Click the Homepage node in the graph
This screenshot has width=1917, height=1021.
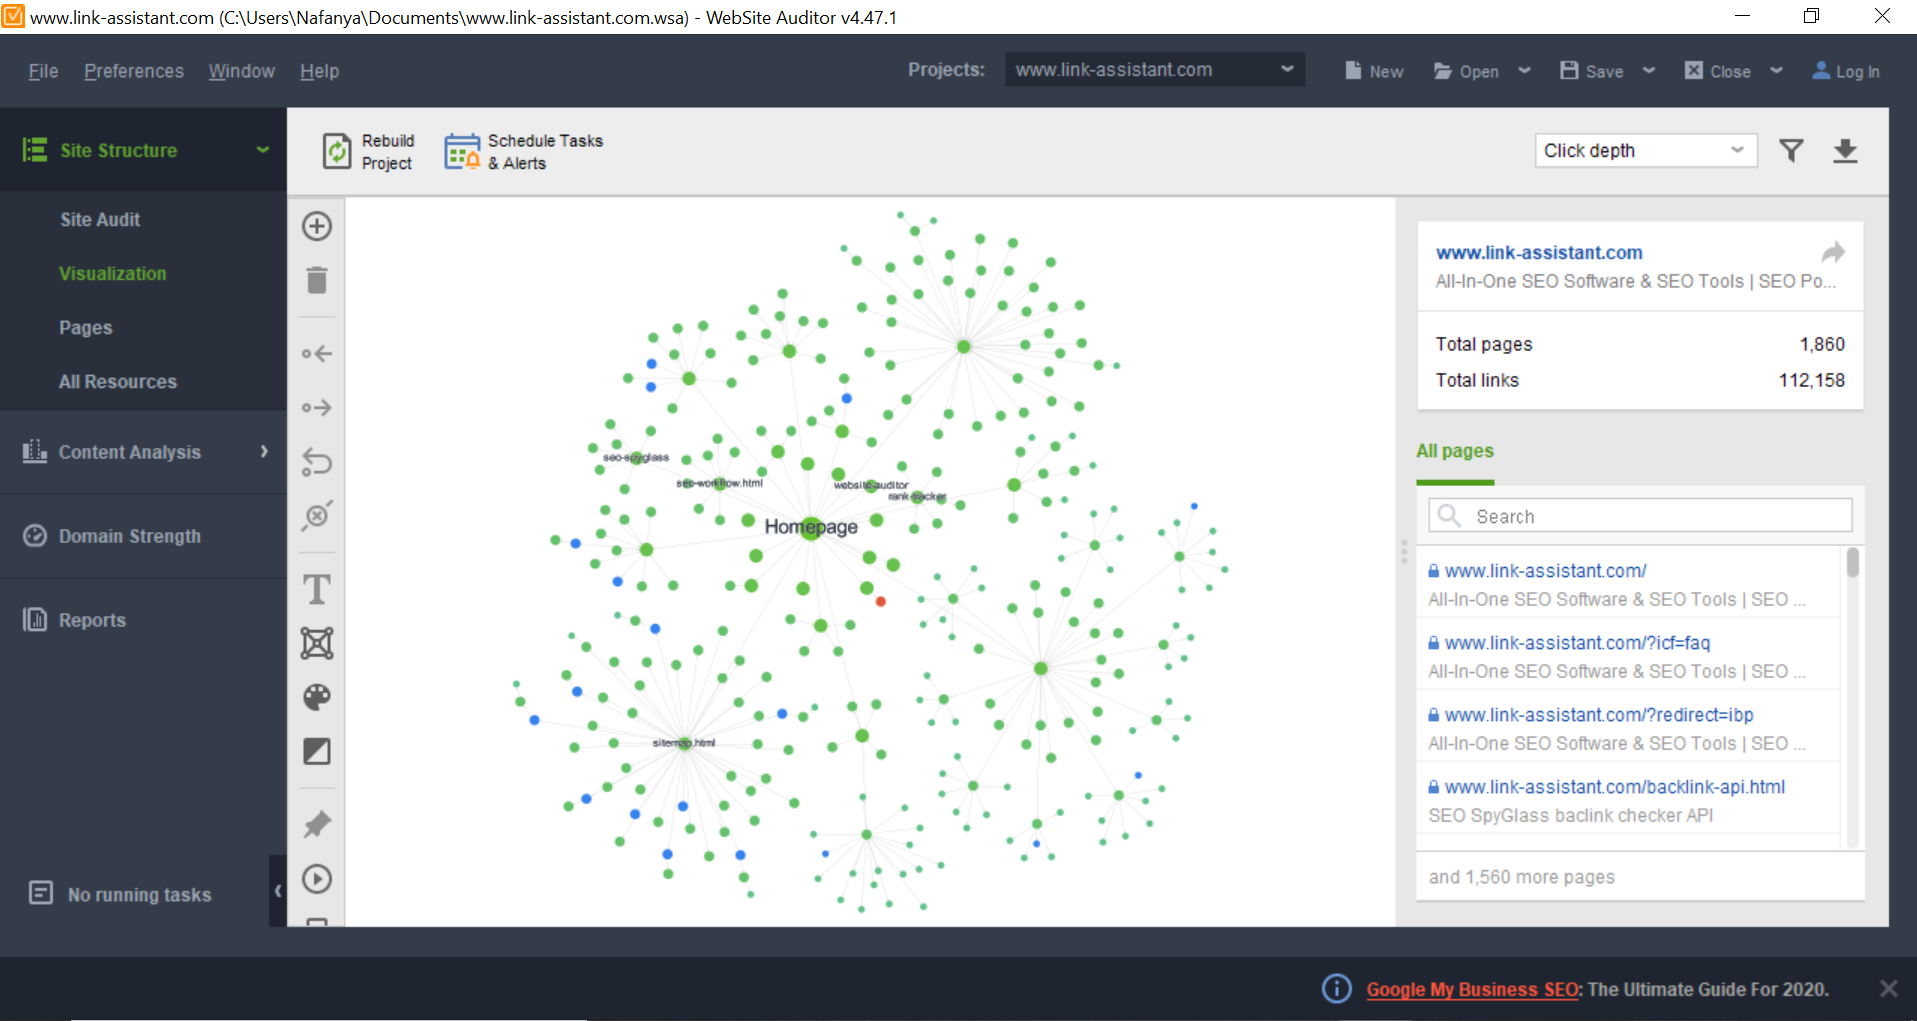tap(811, 527)
